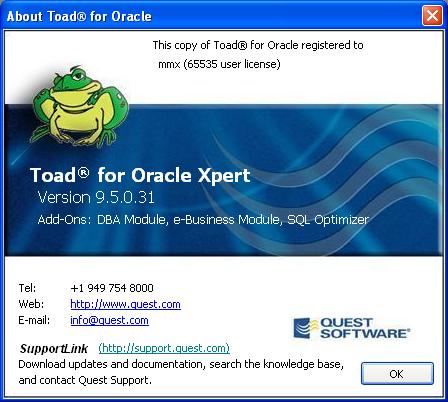448x402 pixels.
Task: Click the Web: label
Action: 31,304
